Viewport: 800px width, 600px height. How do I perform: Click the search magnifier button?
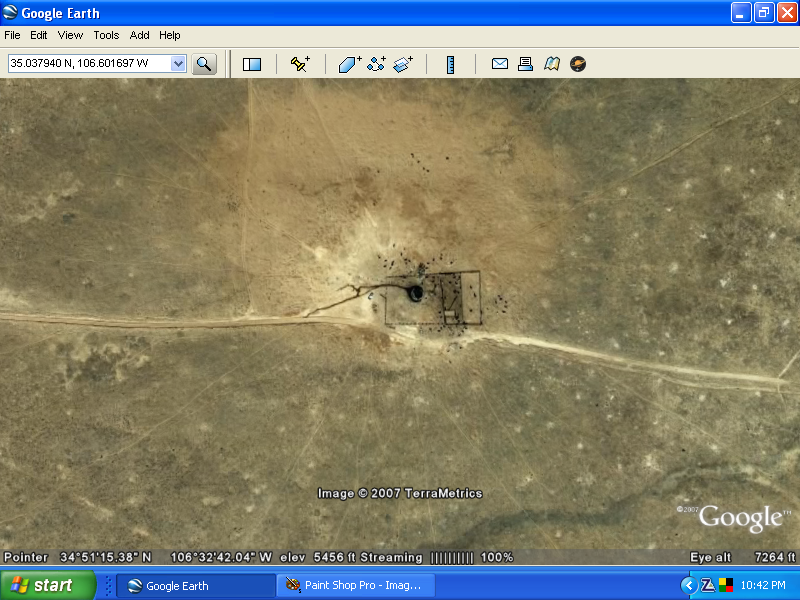point(204,64)
